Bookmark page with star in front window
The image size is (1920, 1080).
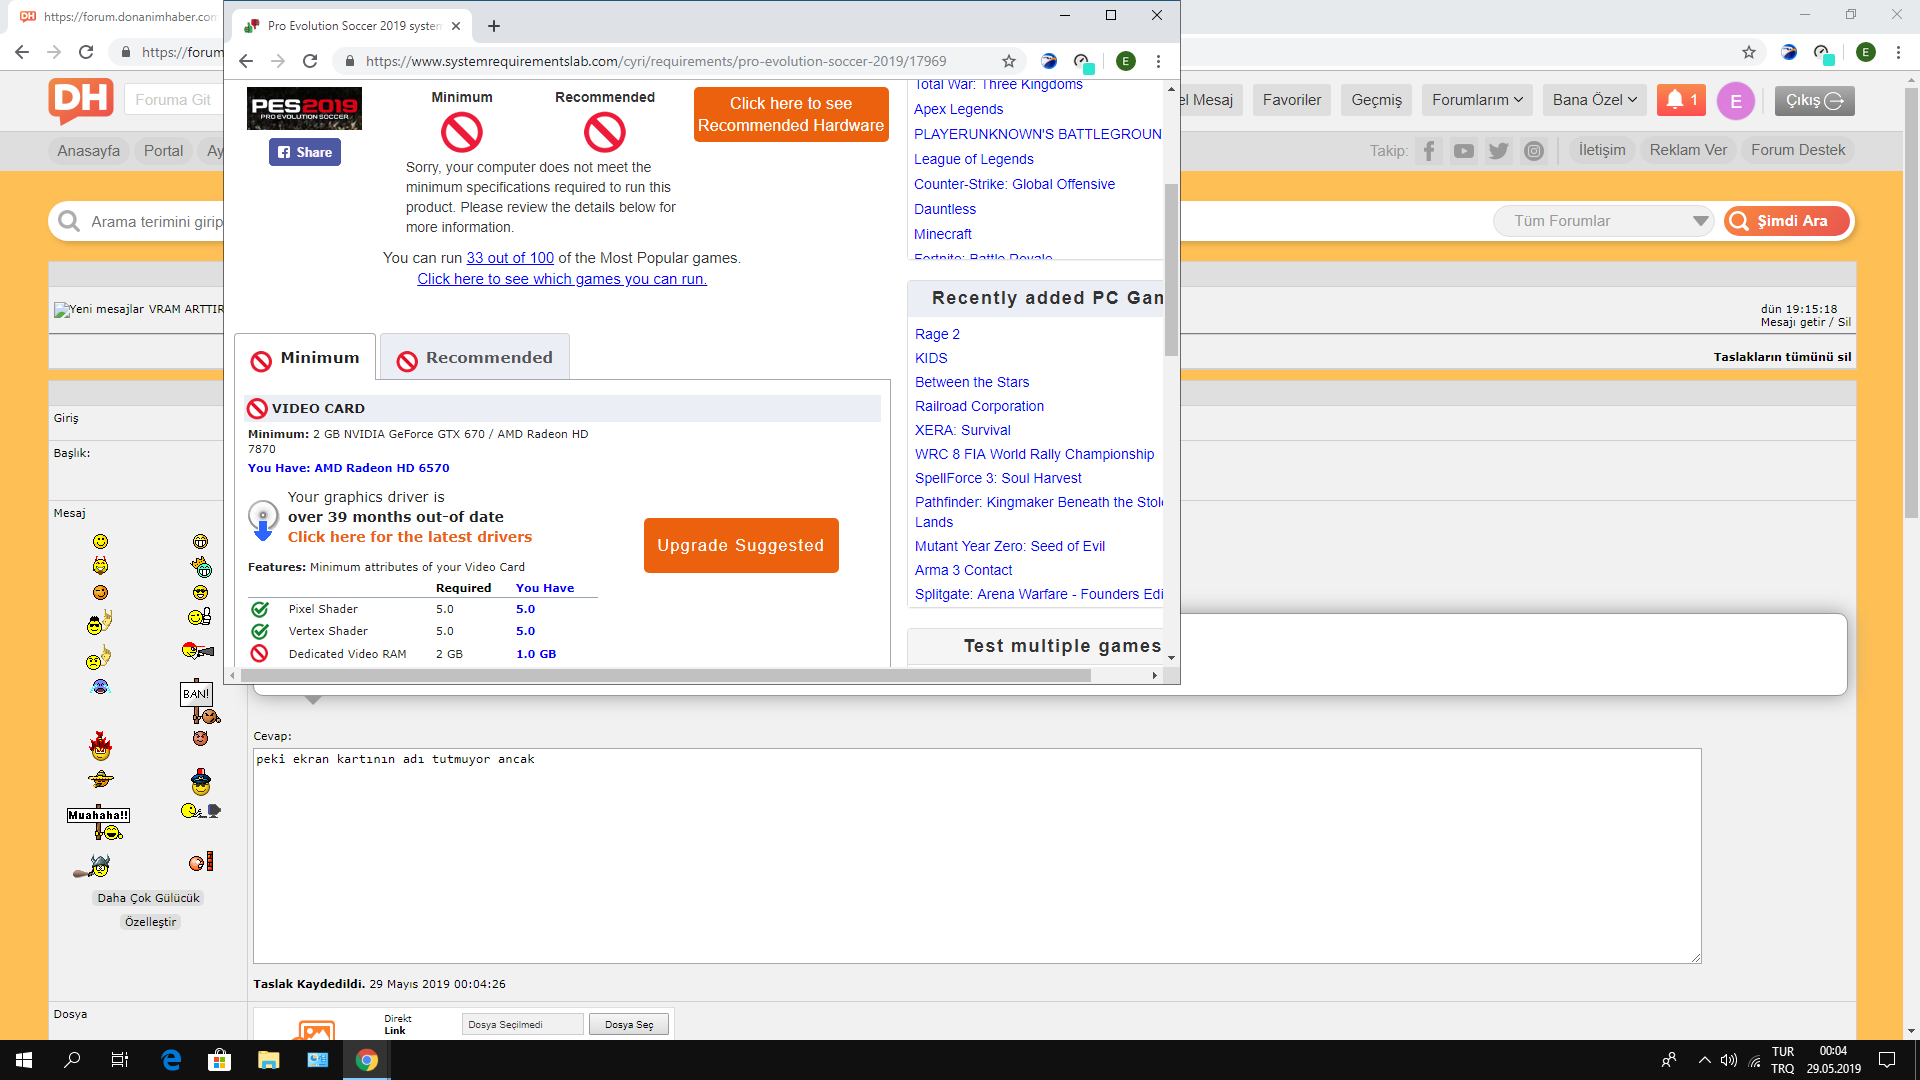pyautogui.click(x=1009, y=61)
